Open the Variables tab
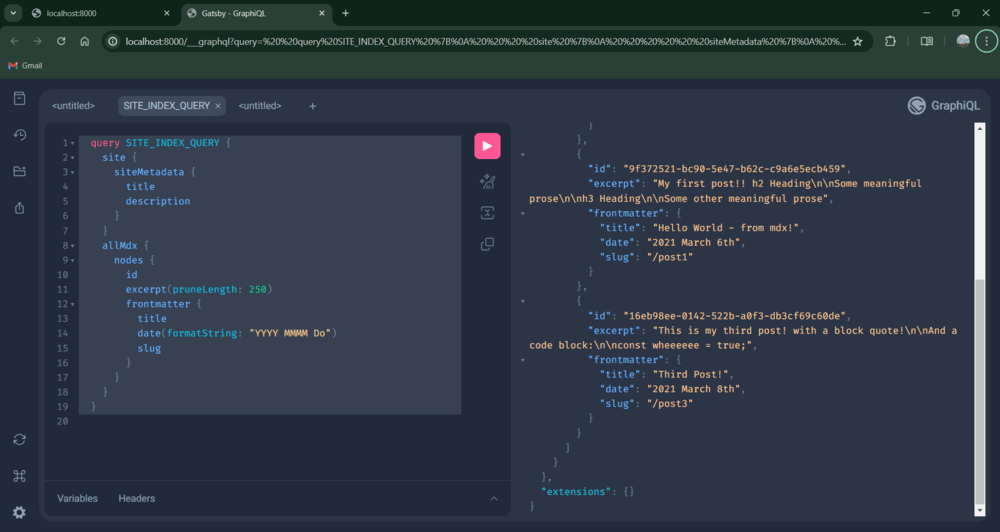1000x532 pixels. pos(77,498)
